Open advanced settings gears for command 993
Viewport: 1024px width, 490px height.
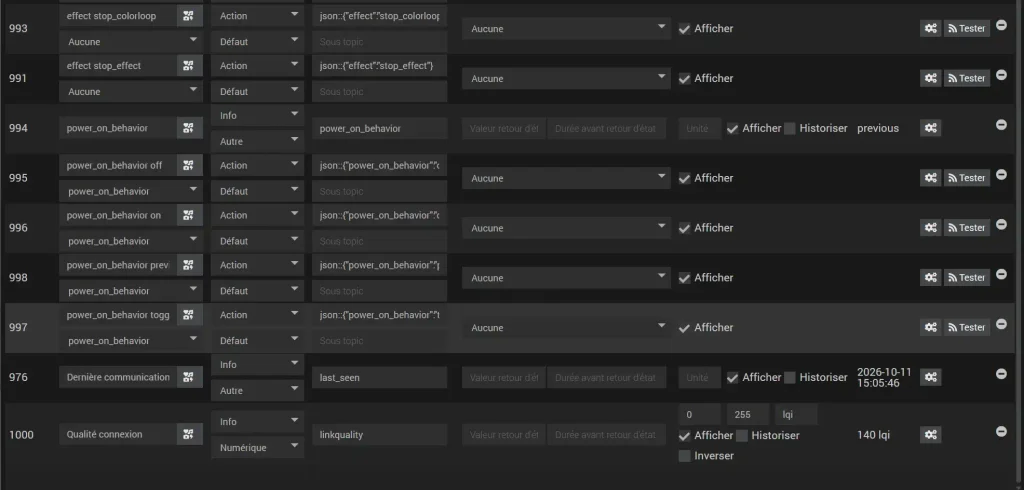[x=931, y=28]
